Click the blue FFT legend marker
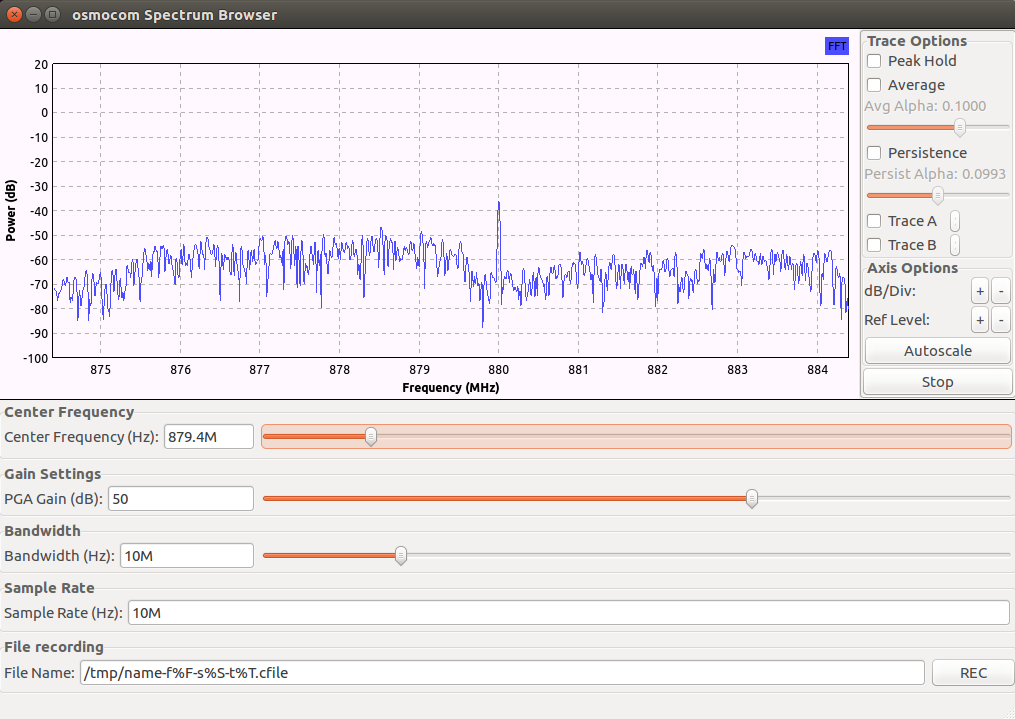This screenshot has width=1015, height=719. pos(836,46)
